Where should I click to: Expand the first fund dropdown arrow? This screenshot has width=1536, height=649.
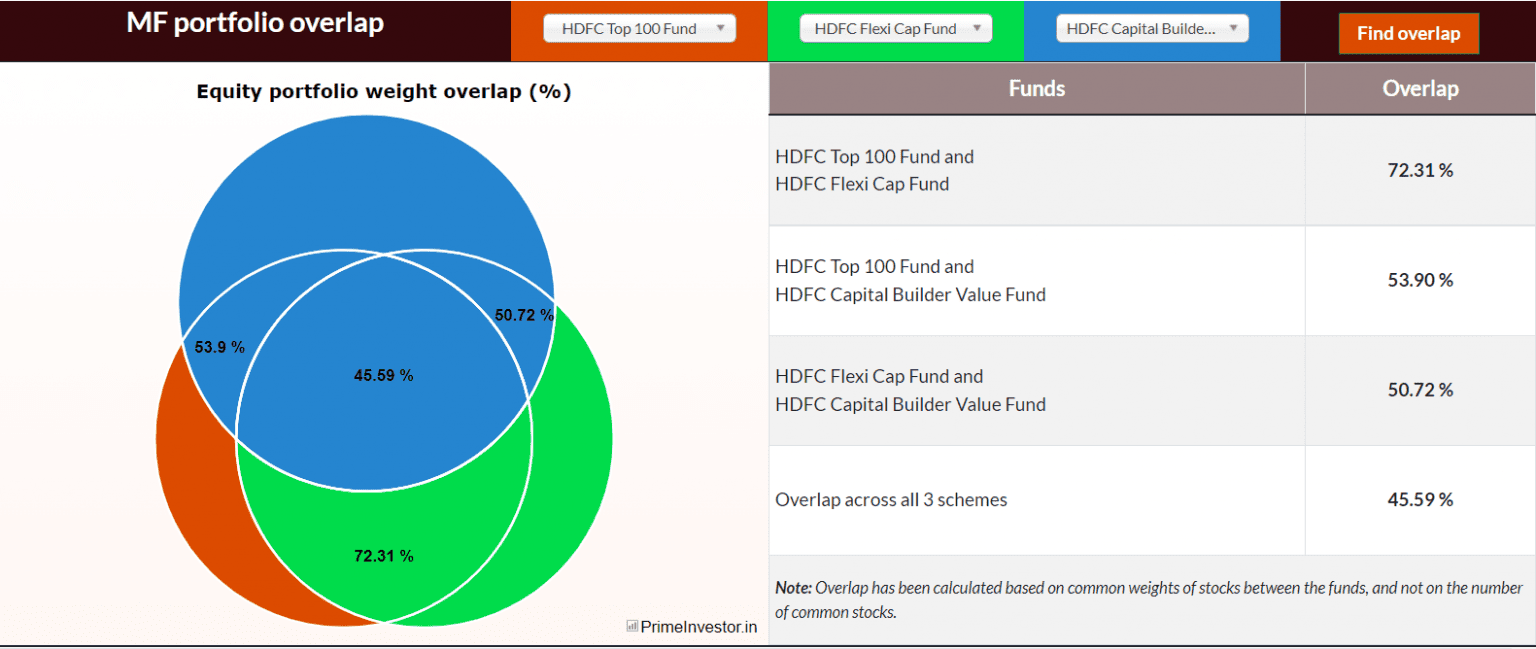[721, 28]
